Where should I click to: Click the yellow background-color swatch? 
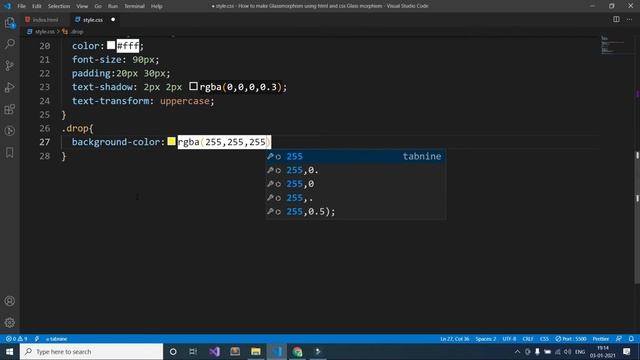click(171, 141)
